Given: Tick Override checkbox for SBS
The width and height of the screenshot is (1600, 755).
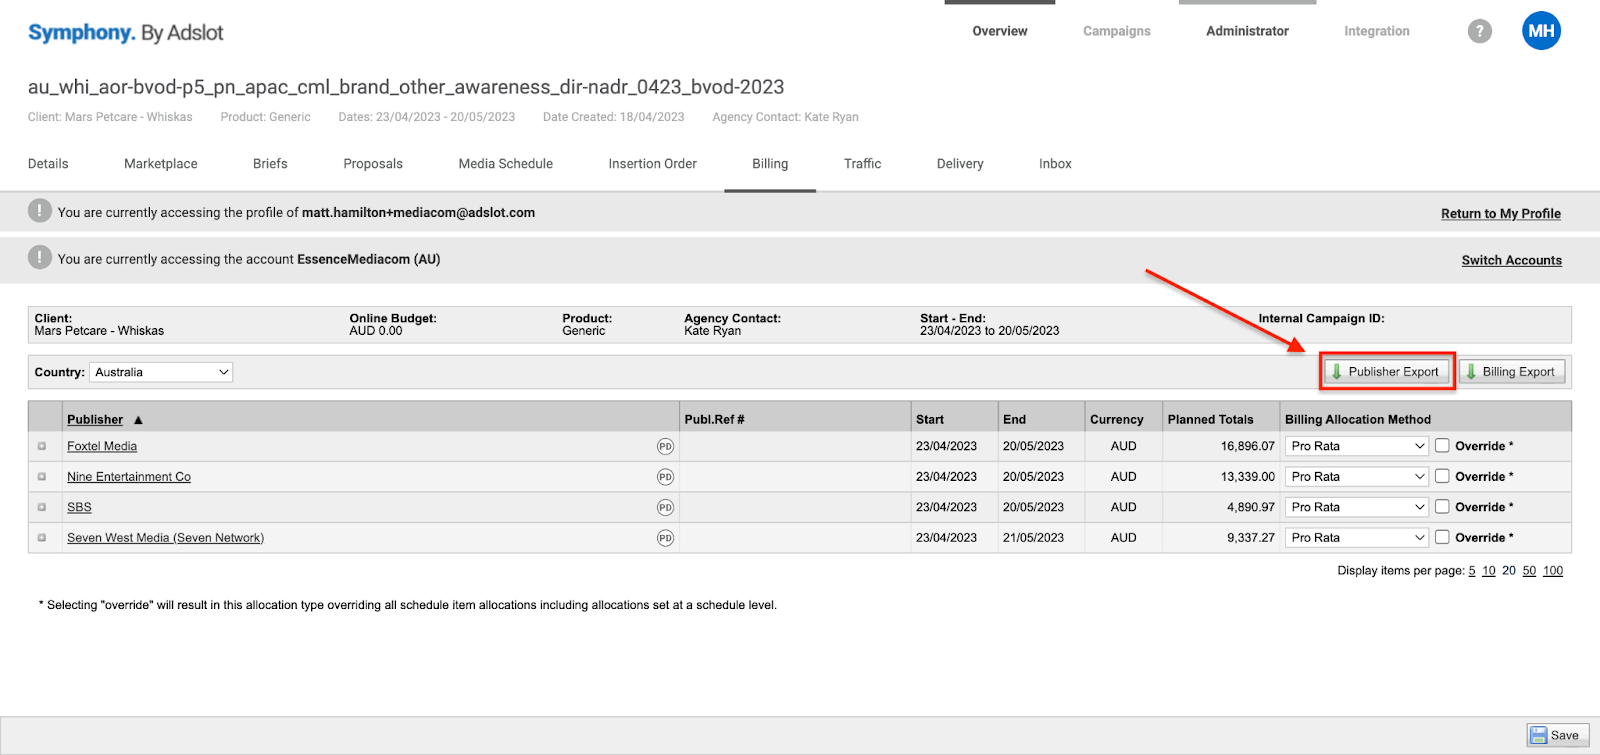Looking at the screenshot, I should point(1442,507).
